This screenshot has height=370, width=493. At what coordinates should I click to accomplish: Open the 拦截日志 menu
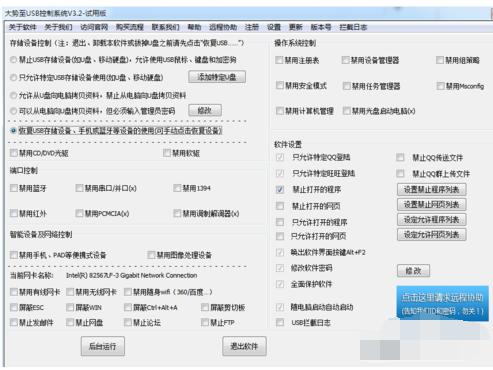(353, 27)
